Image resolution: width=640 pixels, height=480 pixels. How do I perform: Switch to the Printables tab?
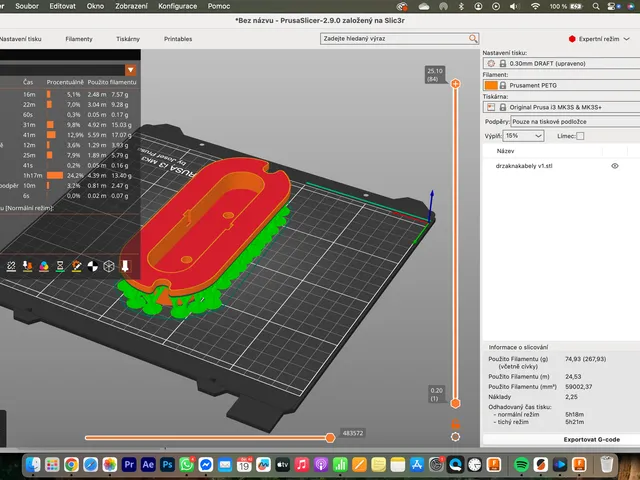(x=178, y=39)
